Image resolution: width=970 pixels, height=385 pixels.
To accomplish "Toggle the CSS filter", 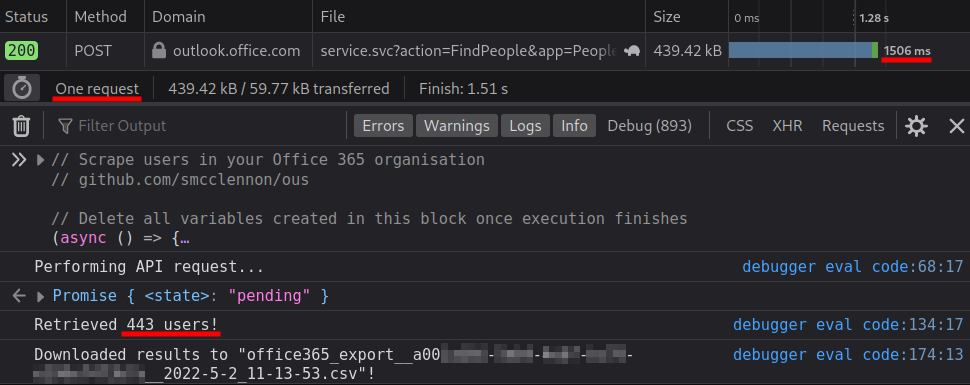I will [x=739, y=126].
